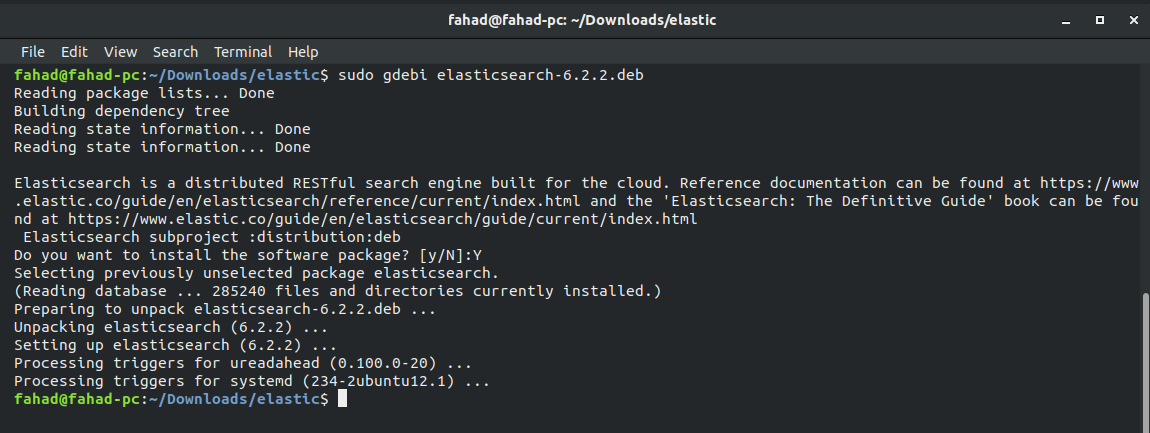
Task: Close the terminal window
Action: tap(1133, 21)
